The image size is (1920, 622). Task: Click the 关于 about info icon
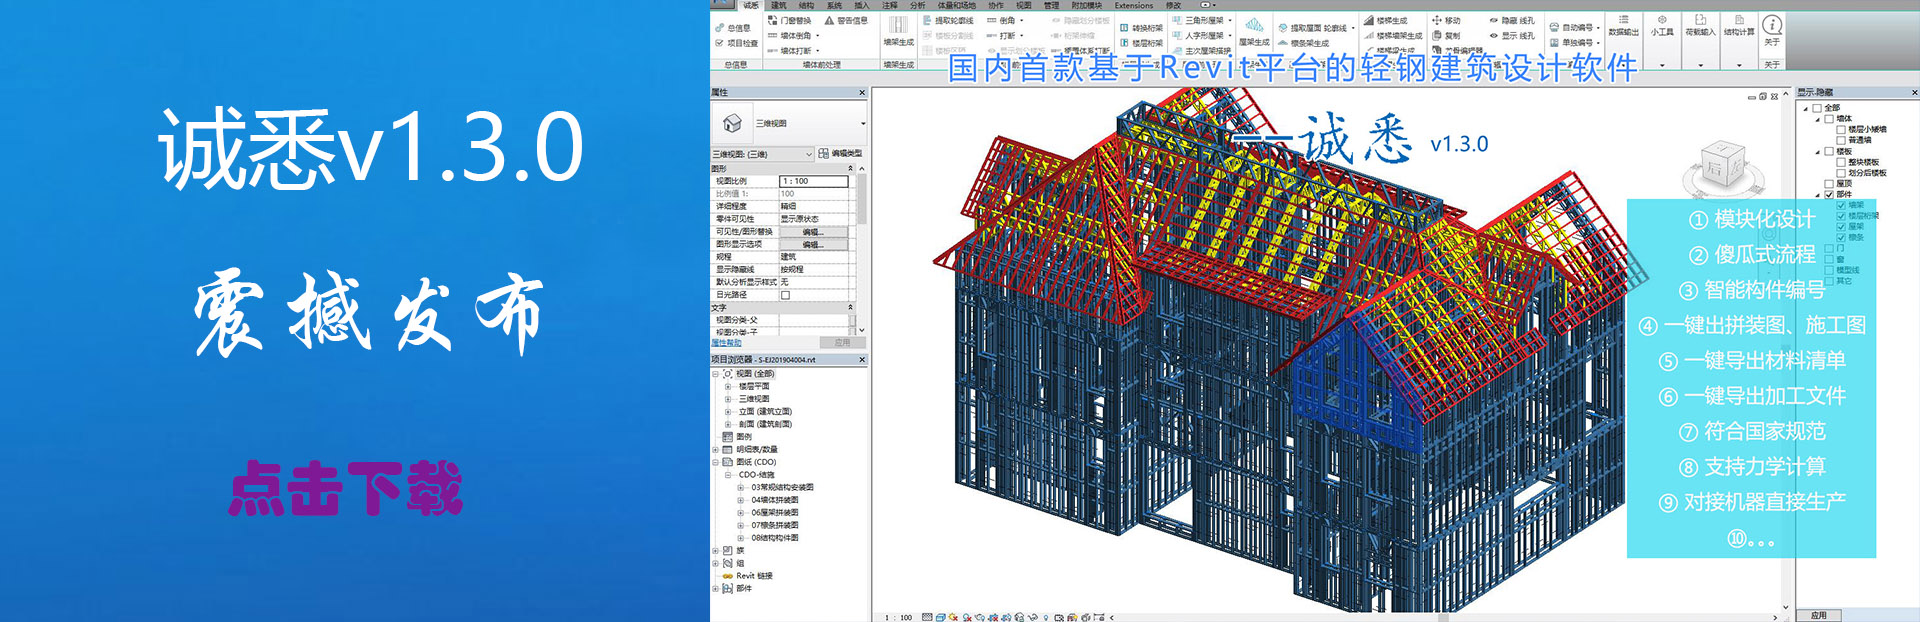point(1772,25)
